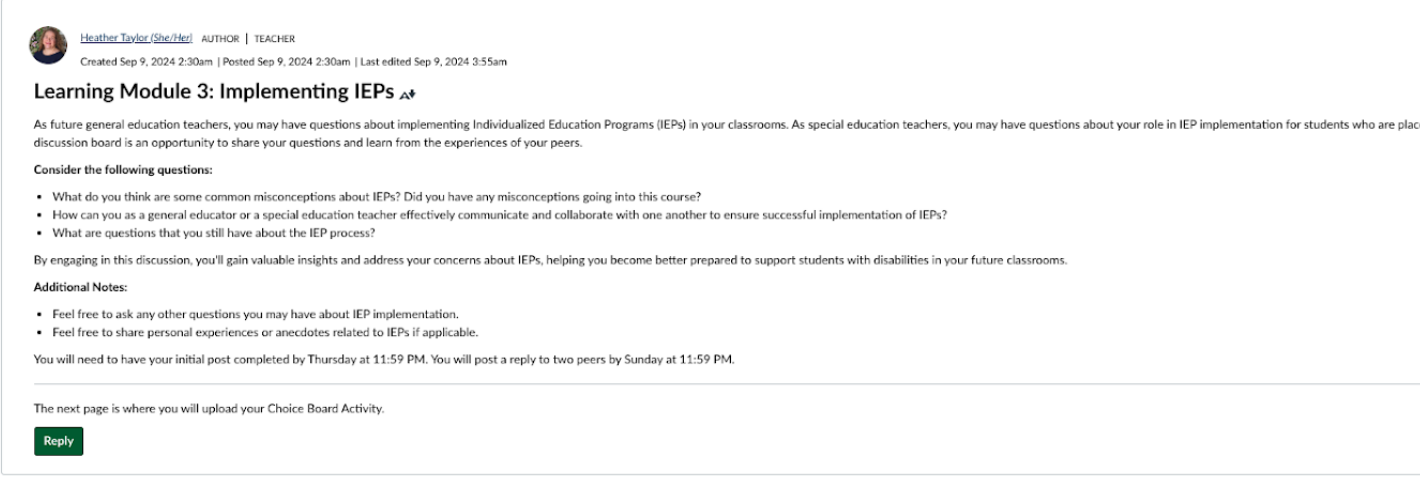Click the Learning Module 3: Implementing IEPs heading
The height and width of the screenshot is (480, 1420).
(213, 93)
